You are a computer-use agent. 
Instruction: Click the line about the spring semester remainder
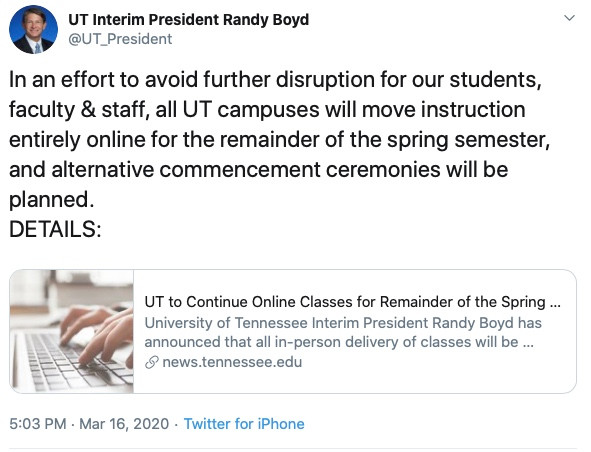tap(279, 140)
